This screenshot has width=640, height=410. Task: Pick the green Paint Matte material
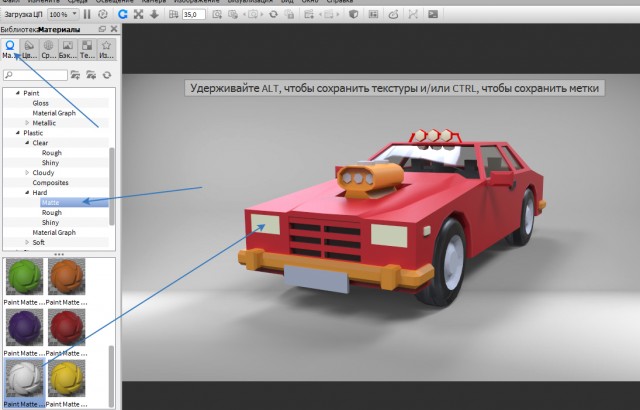pyautogui.click(x=23, y=277)
